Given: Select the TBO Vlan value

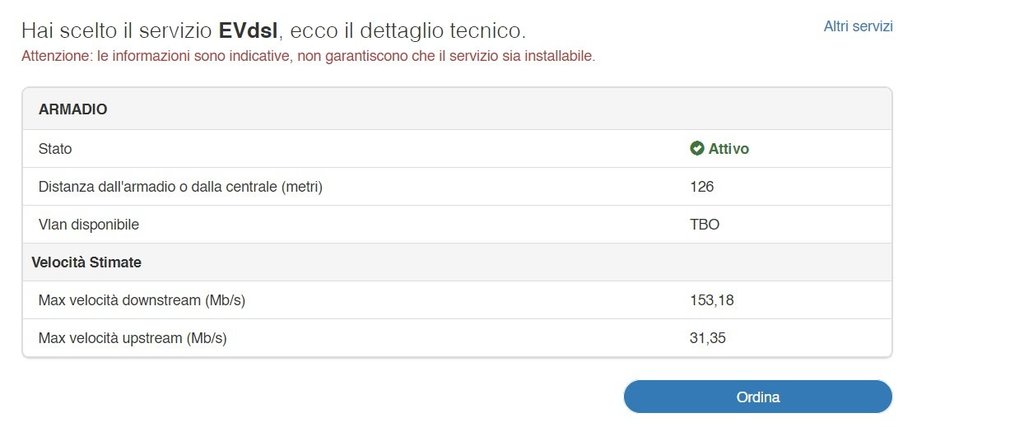Looking at the screenshot, I should click(x=705, y=225).
